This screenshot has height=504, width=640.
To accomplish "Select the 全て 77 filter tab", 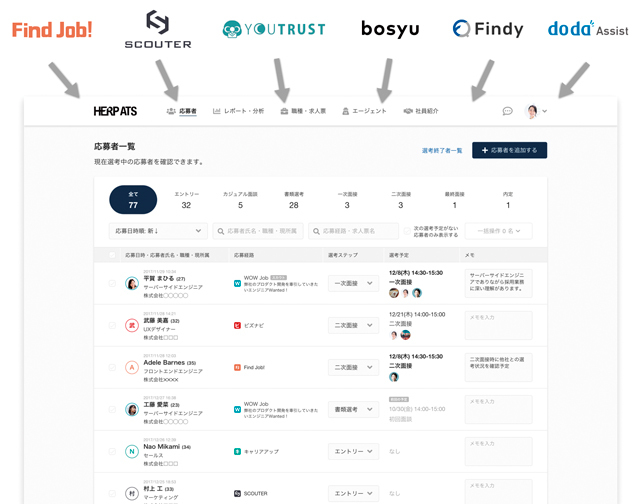I will [133, 200].
